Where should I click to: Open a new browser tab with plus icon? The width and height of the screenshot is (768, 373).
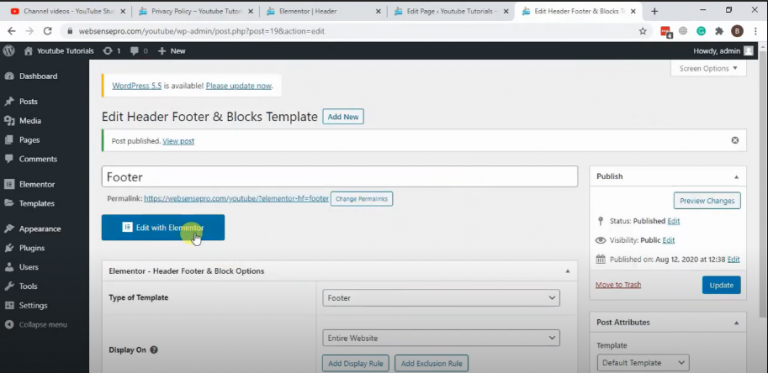[x=654, y=11]
